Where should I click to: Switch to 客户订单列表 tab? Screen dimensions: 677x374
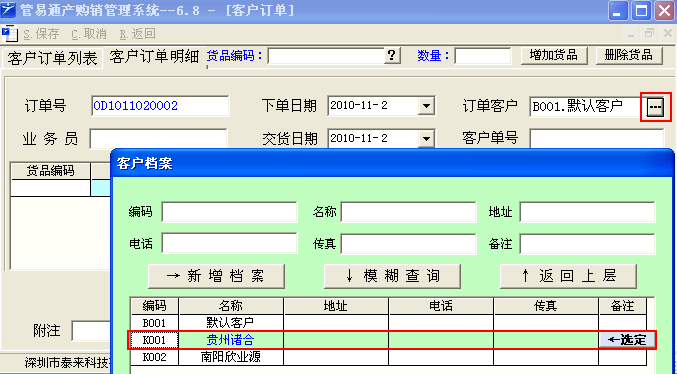click(52, 58)
